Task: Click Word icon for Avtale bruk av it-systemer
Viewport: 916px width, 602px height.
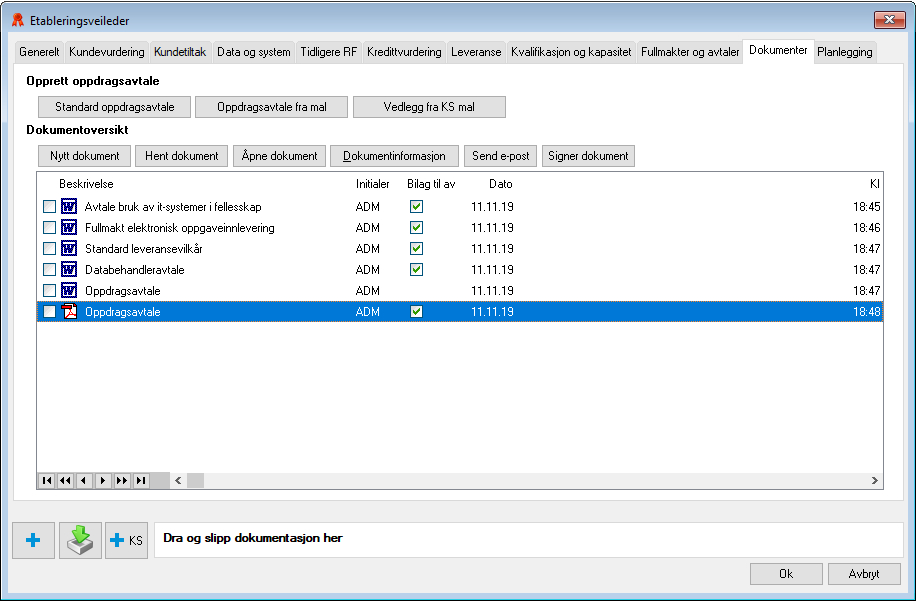Action: coord(69,206)
